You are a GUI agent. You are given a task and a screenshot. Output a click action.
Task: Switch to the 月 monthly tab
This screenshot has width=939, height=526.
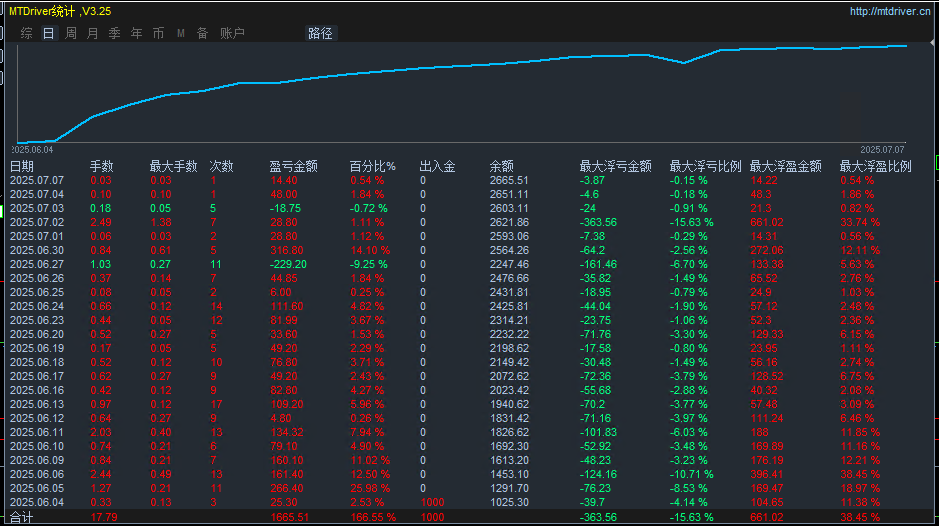[x=92, y=33]
